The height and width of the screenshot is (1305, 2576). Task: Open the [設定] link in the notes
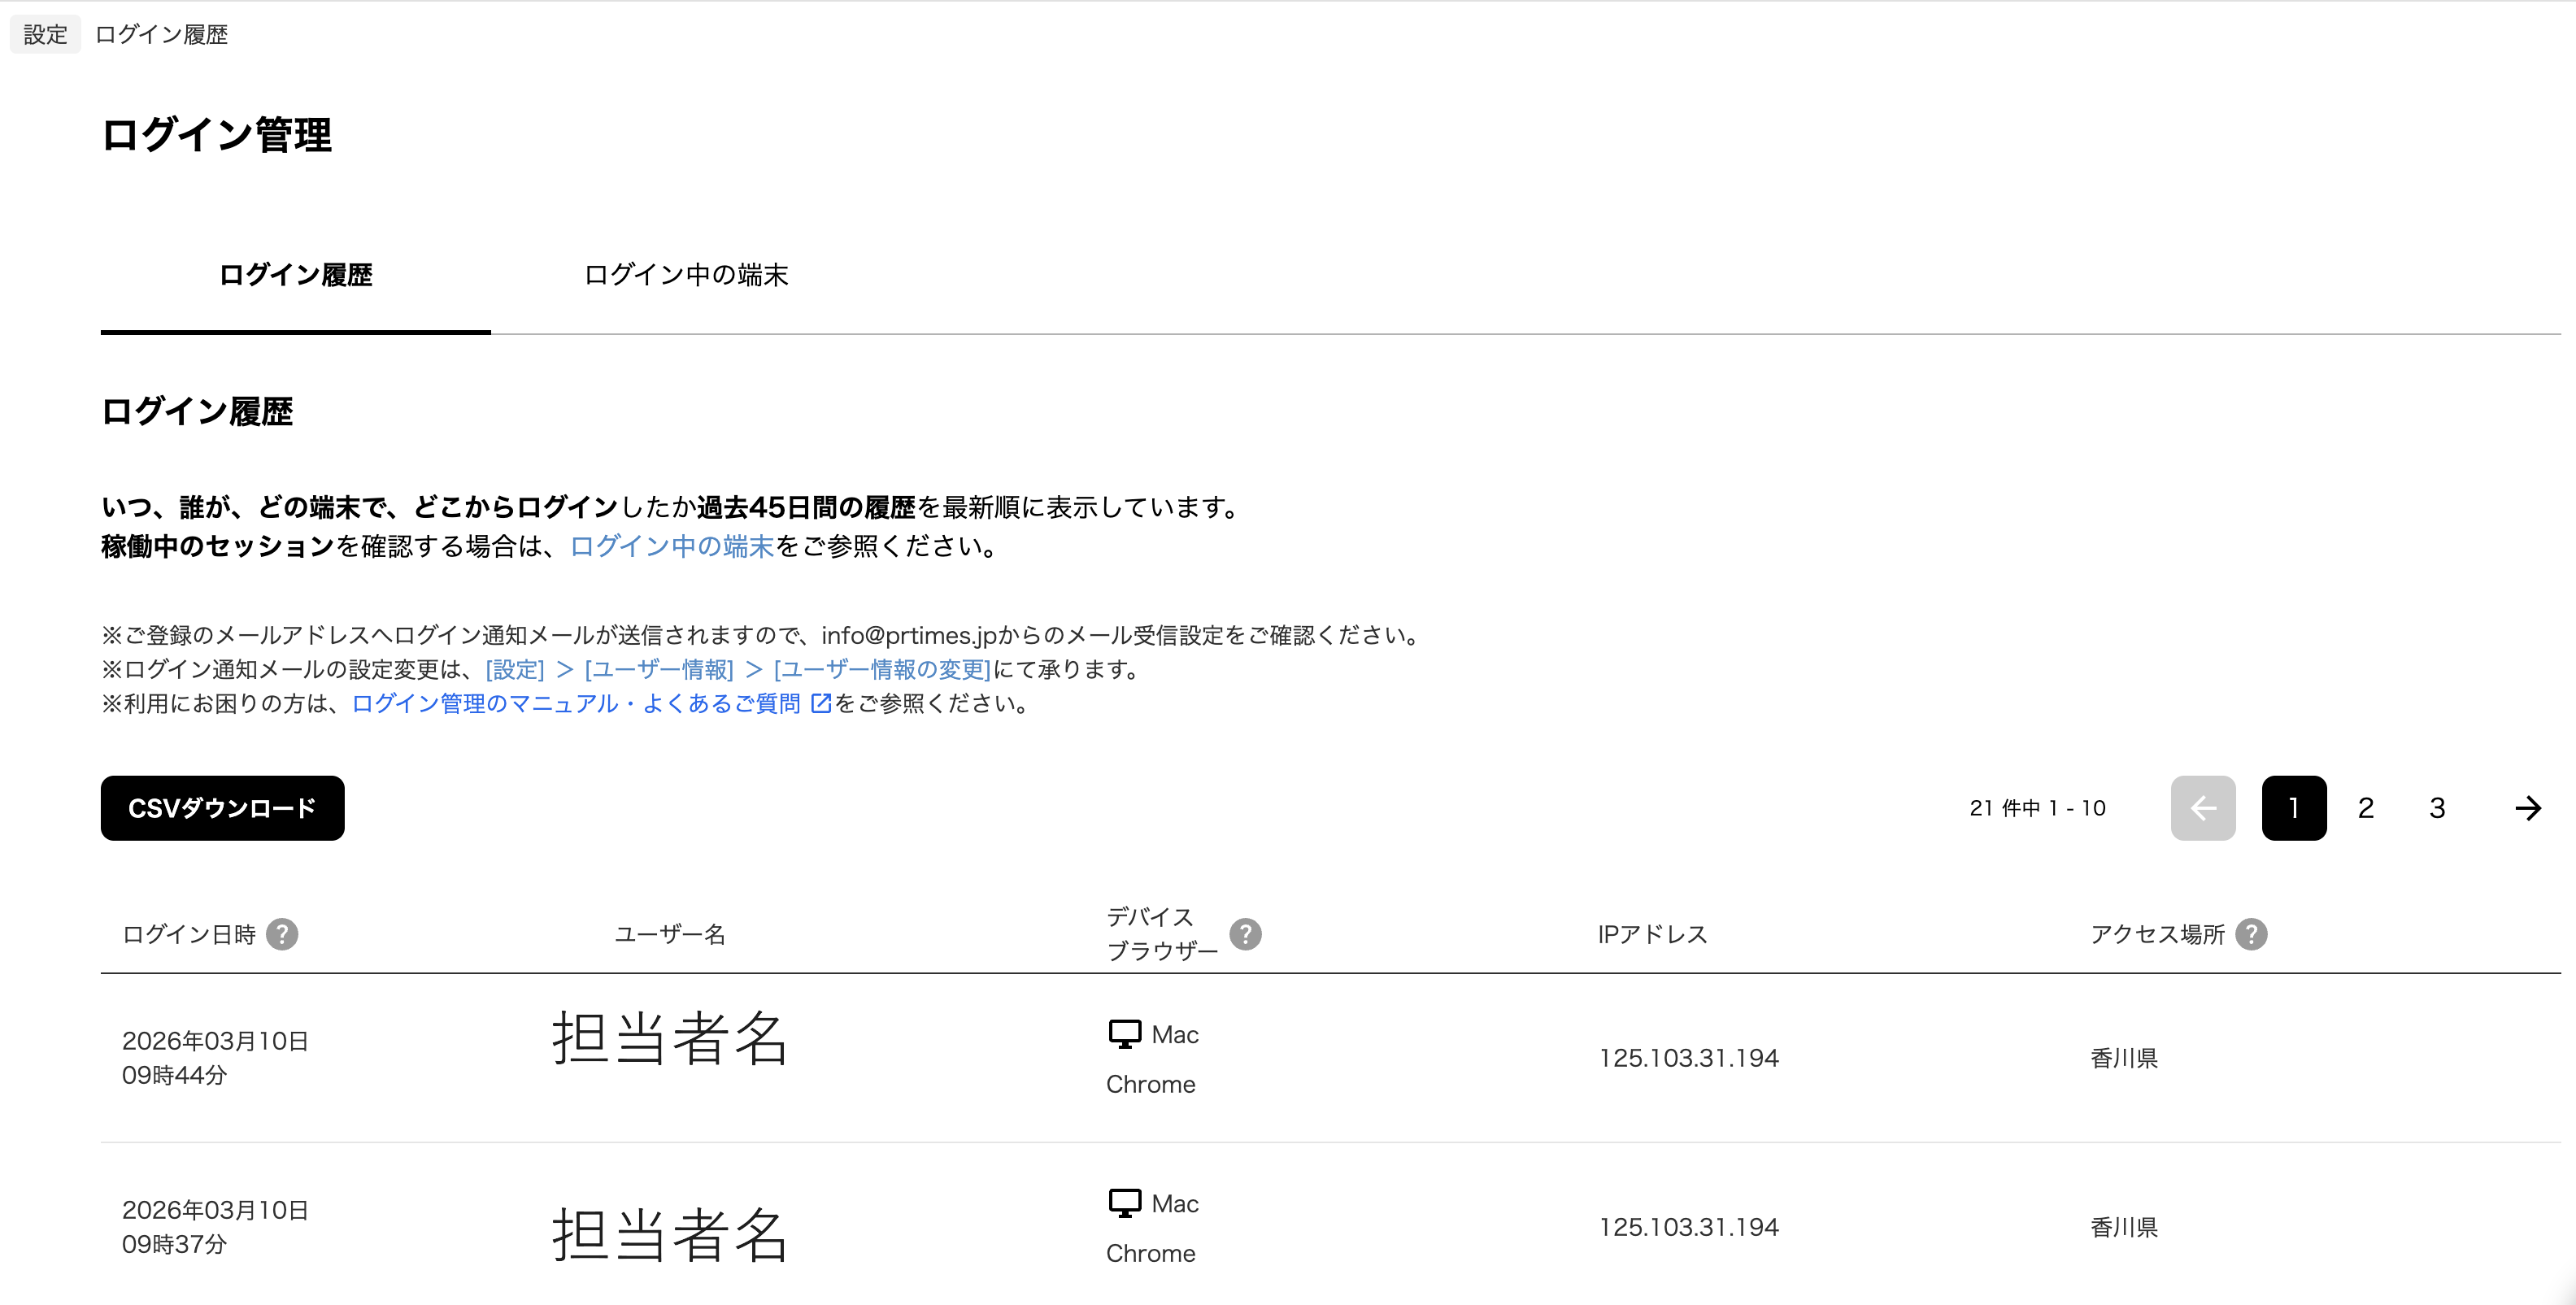[x=515, y=669]
